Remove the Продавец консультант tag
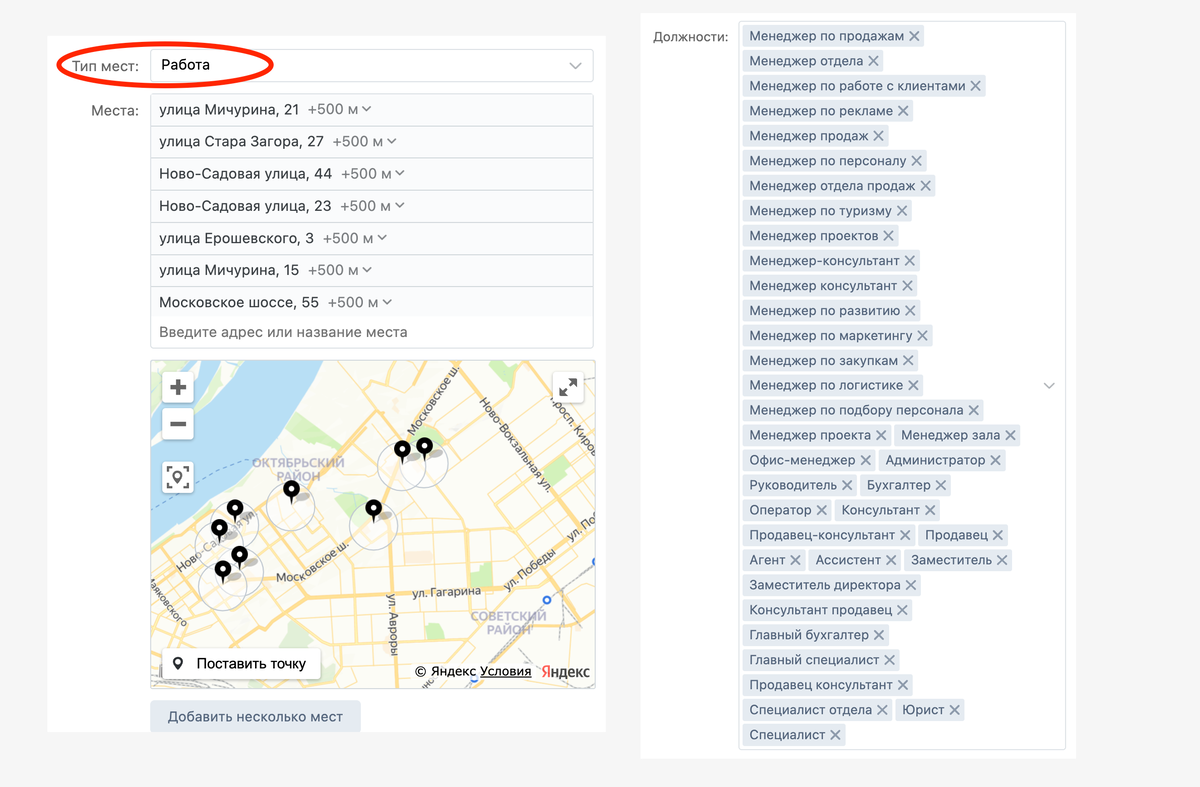 point(903,685)
